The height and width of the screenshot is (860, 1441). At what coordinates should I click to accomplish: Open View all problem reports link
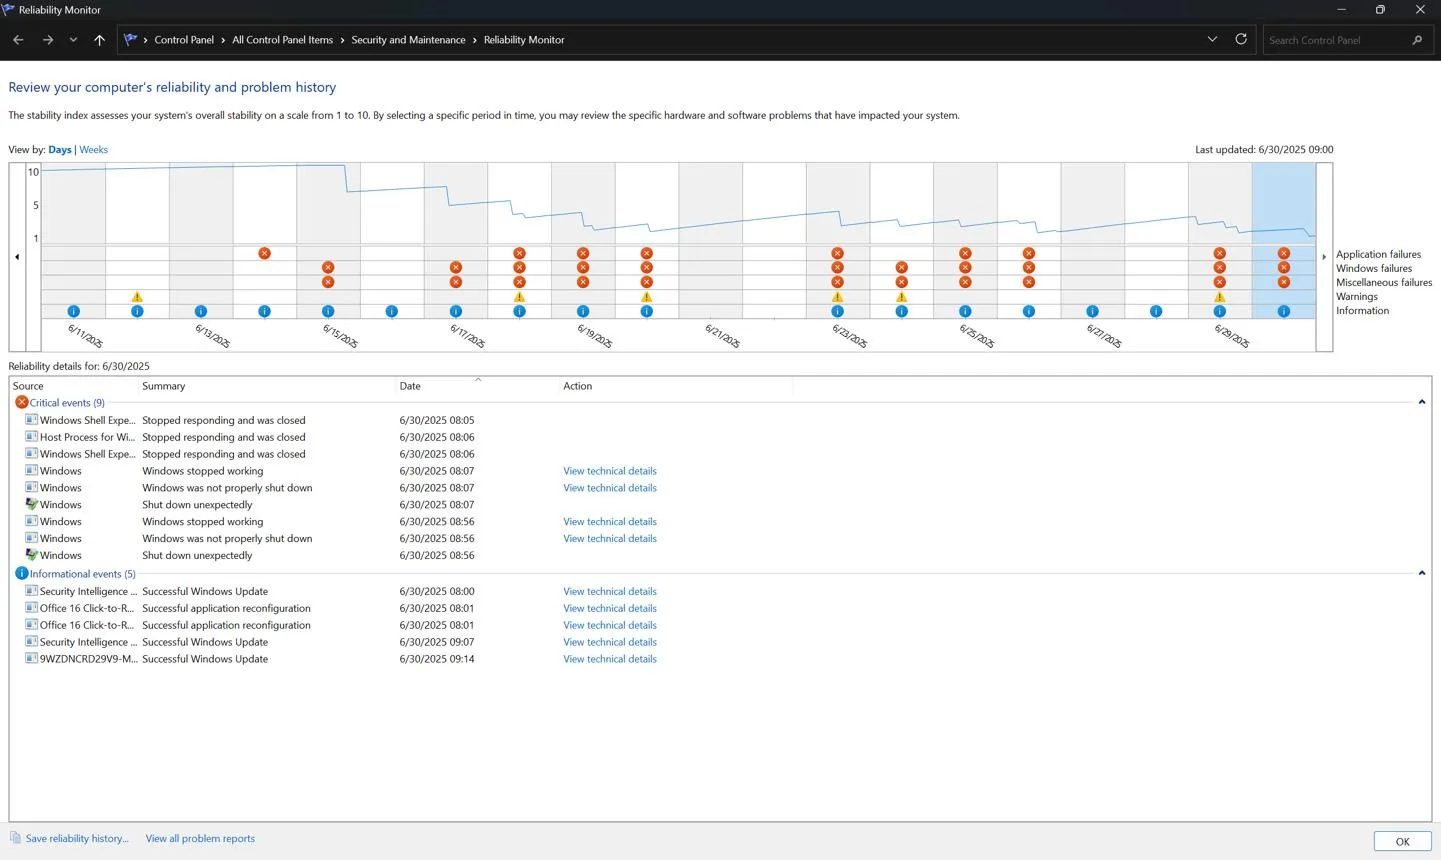[x=200, y=838]
